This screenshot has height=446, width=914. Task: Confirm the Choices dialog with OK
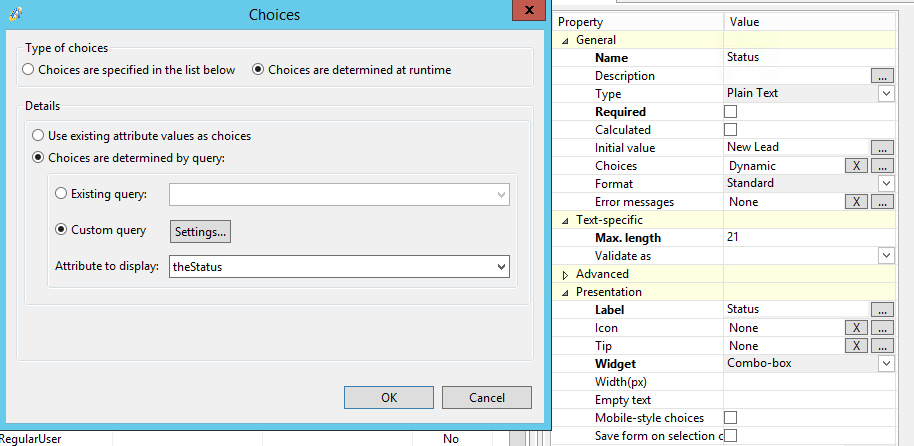(x=389, y=398)
